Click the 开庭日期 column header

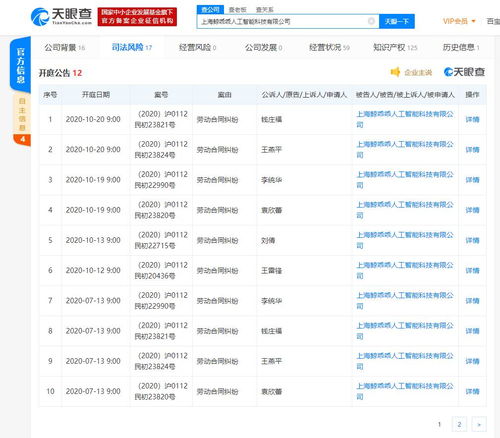point(96,95)
